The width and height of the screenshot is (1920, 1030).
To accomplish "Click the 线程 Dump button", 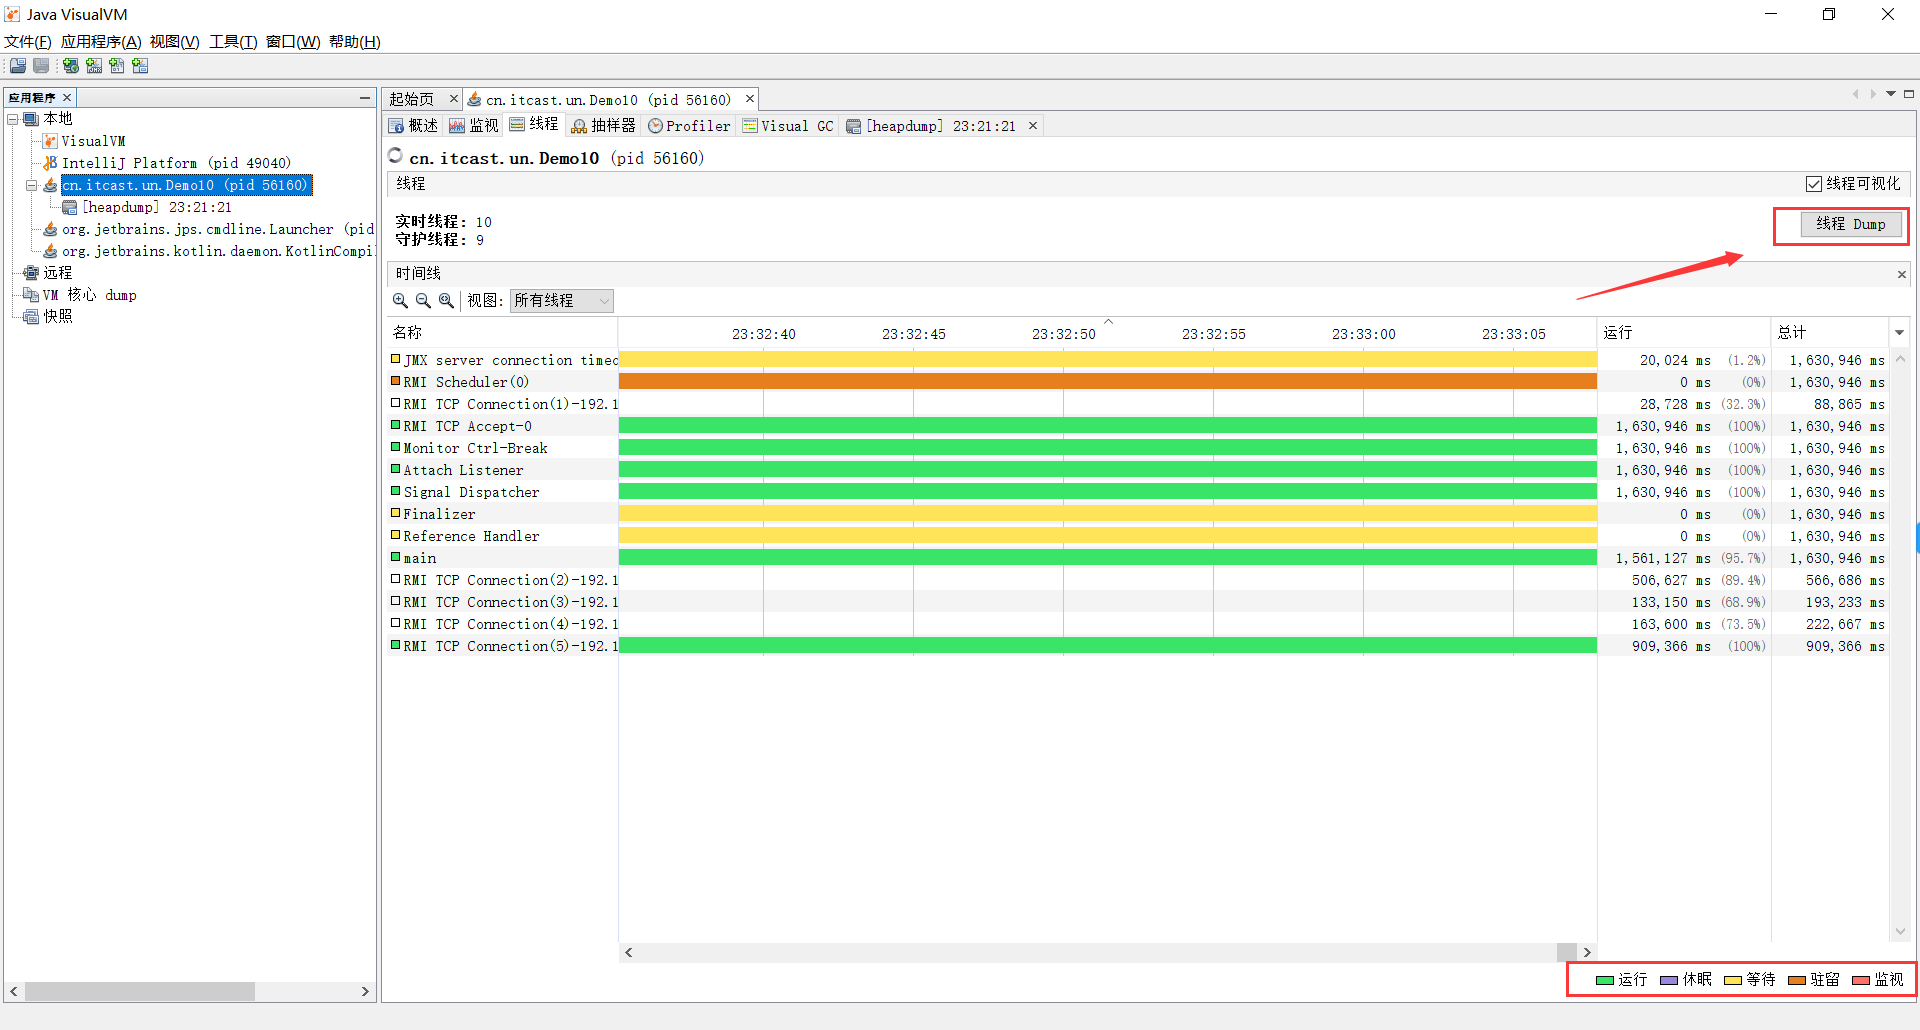I will click(1850, 225).
